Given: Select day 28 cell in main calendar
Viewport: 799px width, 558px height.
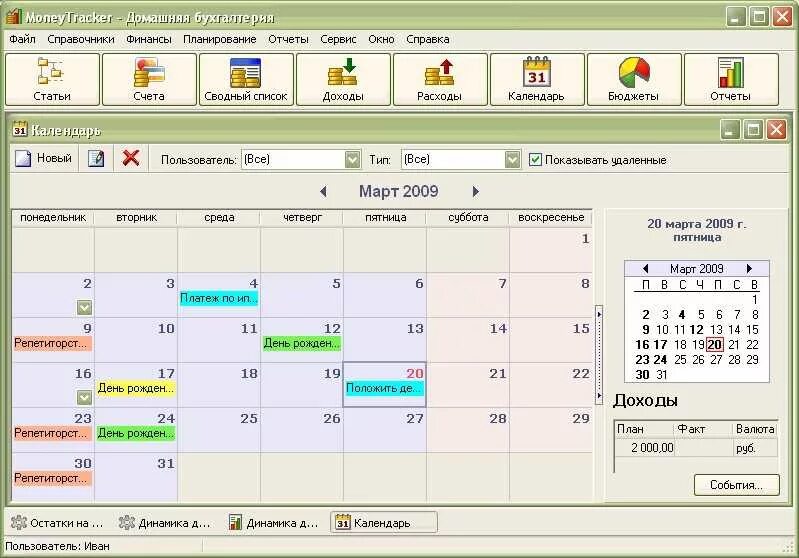Looking at the screenshot, I should click(x=468, y=430).
